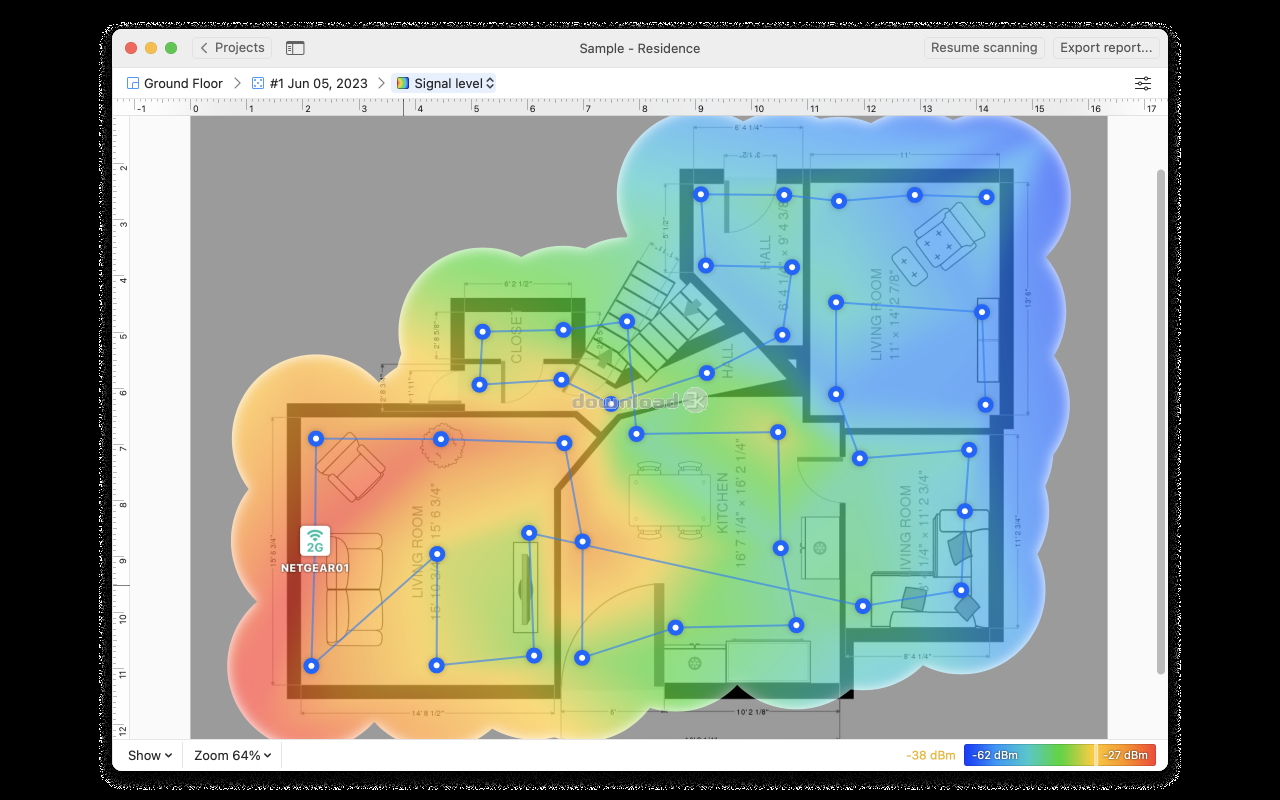The width and height of the screenshot is (1280, 800).
Task: Click the -62 dBm end of color scale
Action: 997,755
